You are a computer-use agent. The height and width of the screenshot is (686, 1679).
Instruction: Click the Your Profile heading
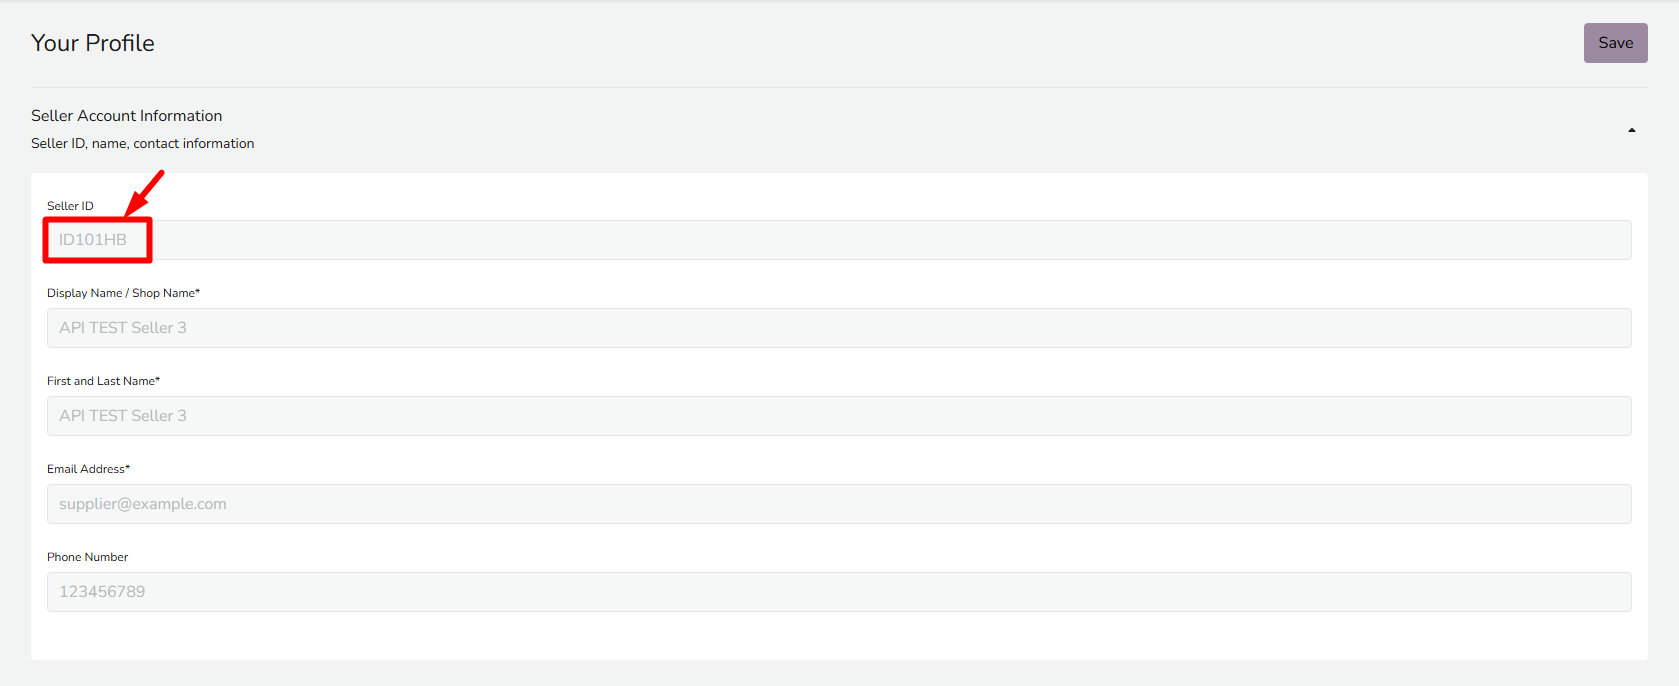pos(93,43)
